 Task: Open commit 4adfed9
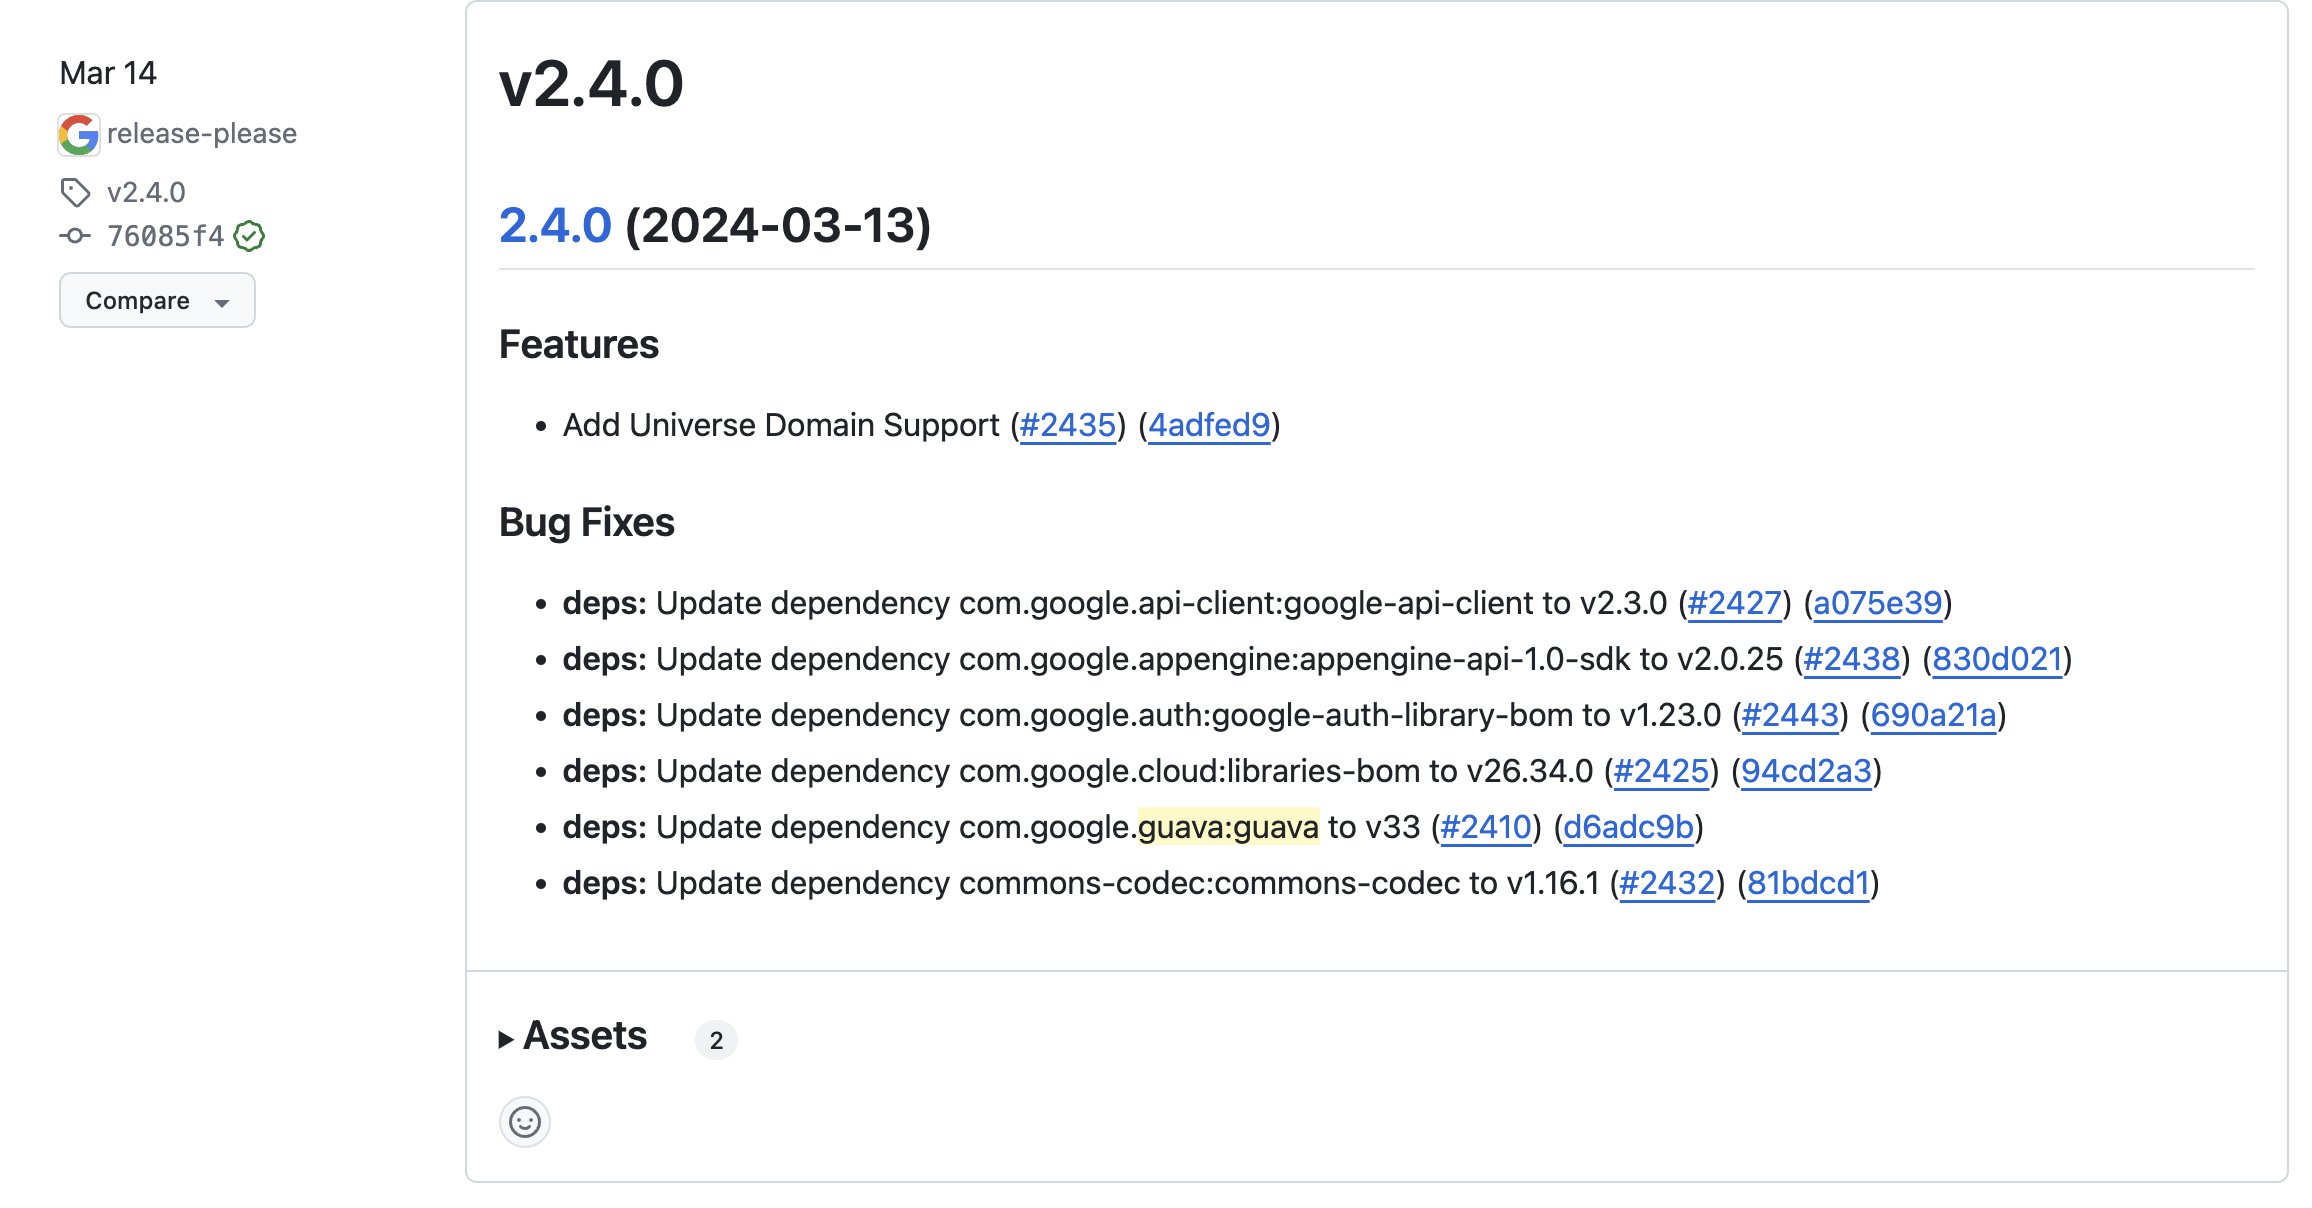coord(1209,425)
